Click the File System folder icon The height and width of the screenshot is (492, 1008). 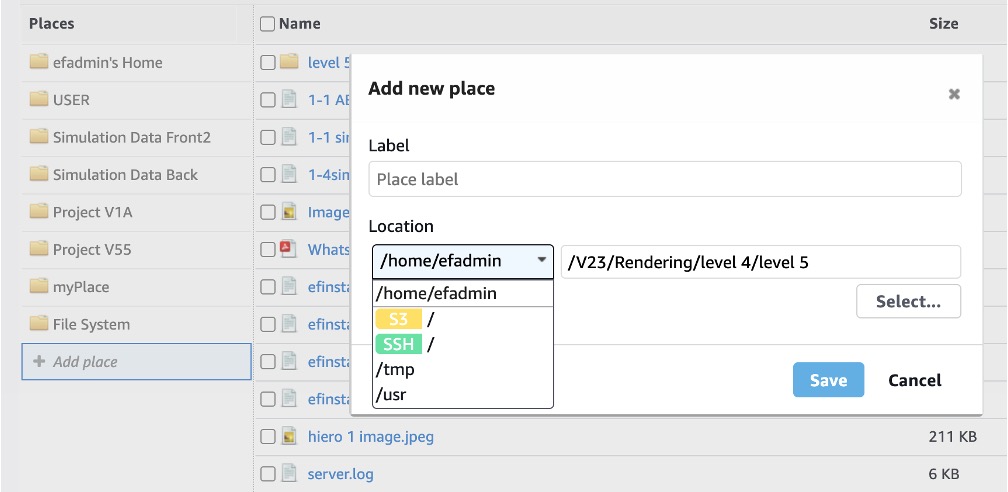click(x=39, y=324)
